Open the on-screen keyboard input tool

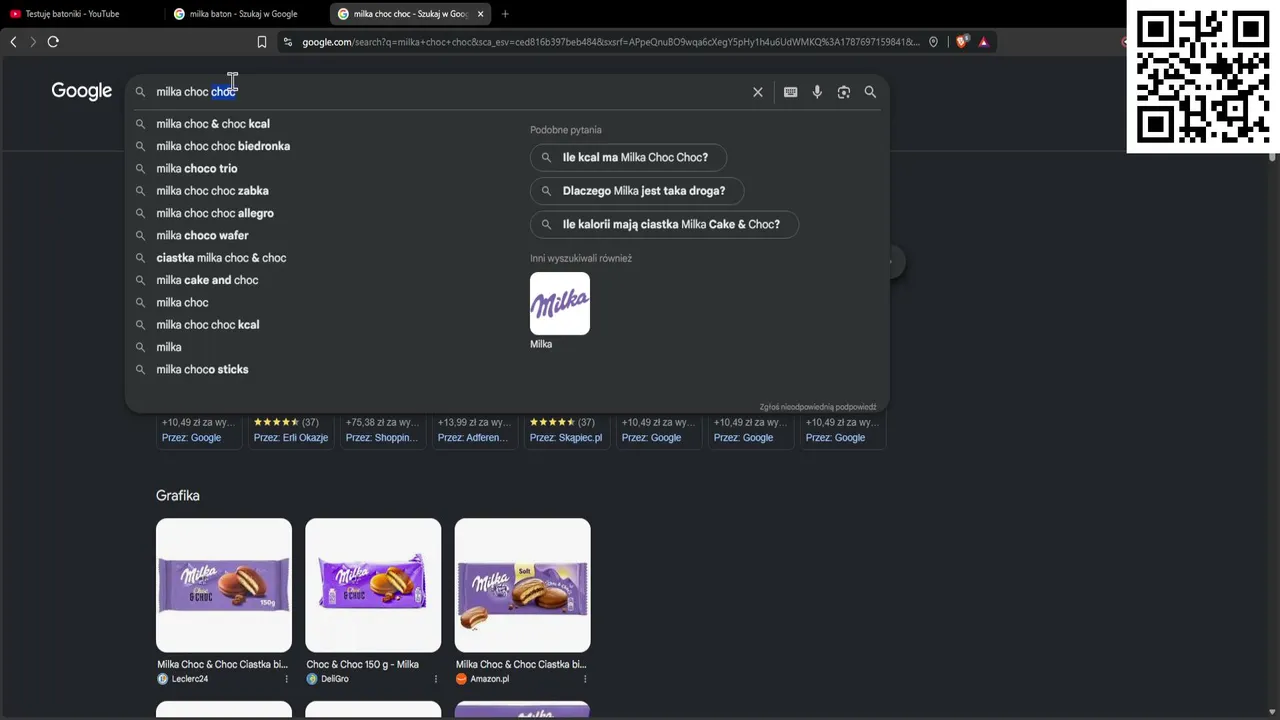tap(790, 92)
